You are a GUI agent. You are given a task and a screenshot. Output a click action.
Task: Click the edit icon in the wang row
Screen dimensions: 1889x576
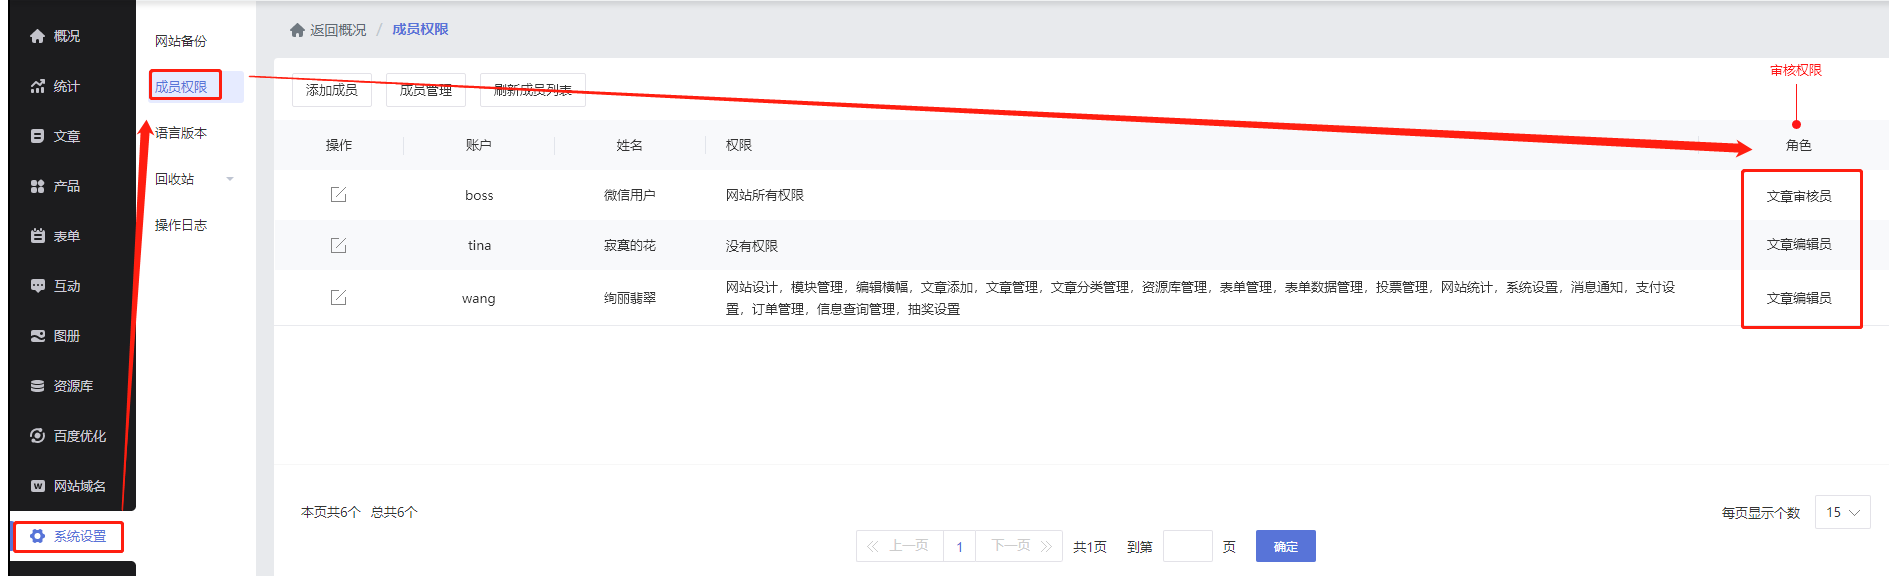pyautogui.click(x=339, y=297)
